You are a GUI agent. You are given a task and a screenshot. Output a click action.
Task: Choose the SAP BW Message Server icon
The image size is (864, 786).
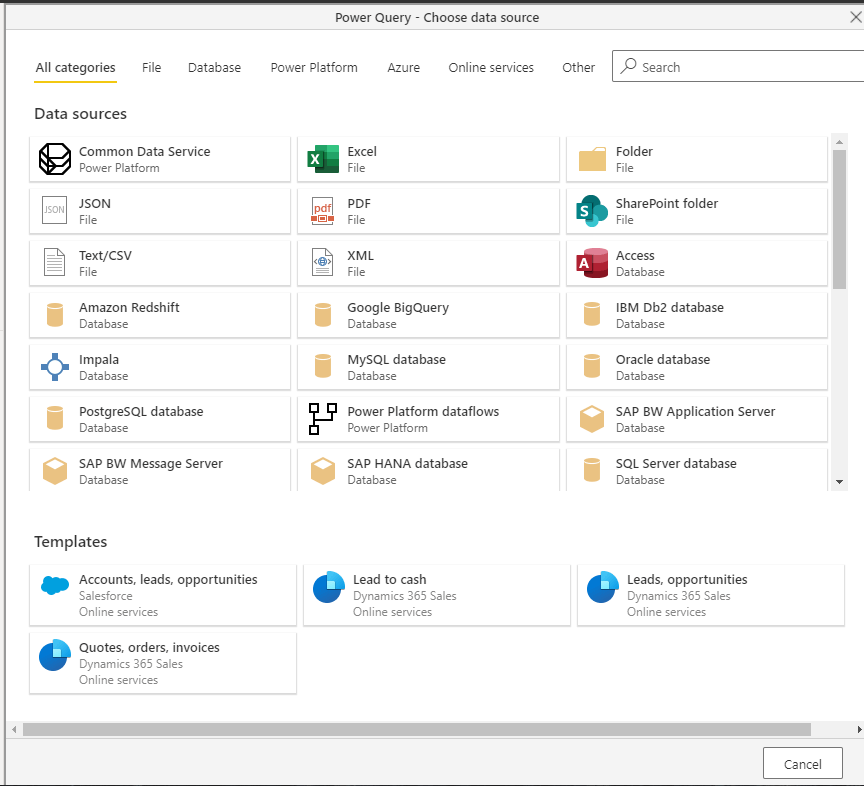55,471
